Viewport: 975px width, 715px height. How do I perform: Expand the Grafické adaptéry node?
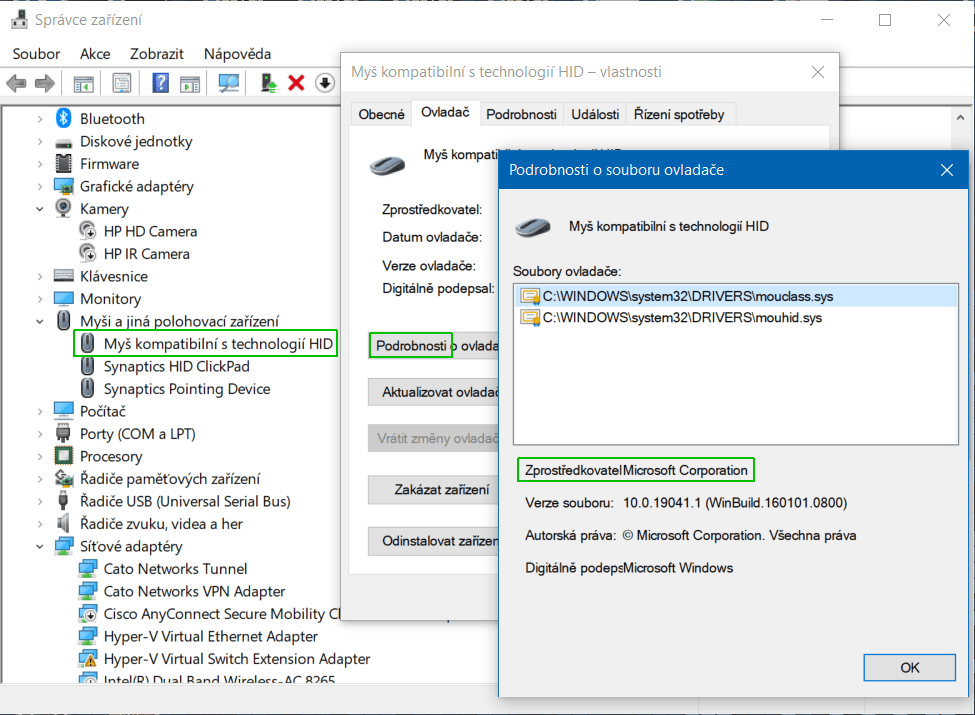pyautogui.click(x=40, y=186)
